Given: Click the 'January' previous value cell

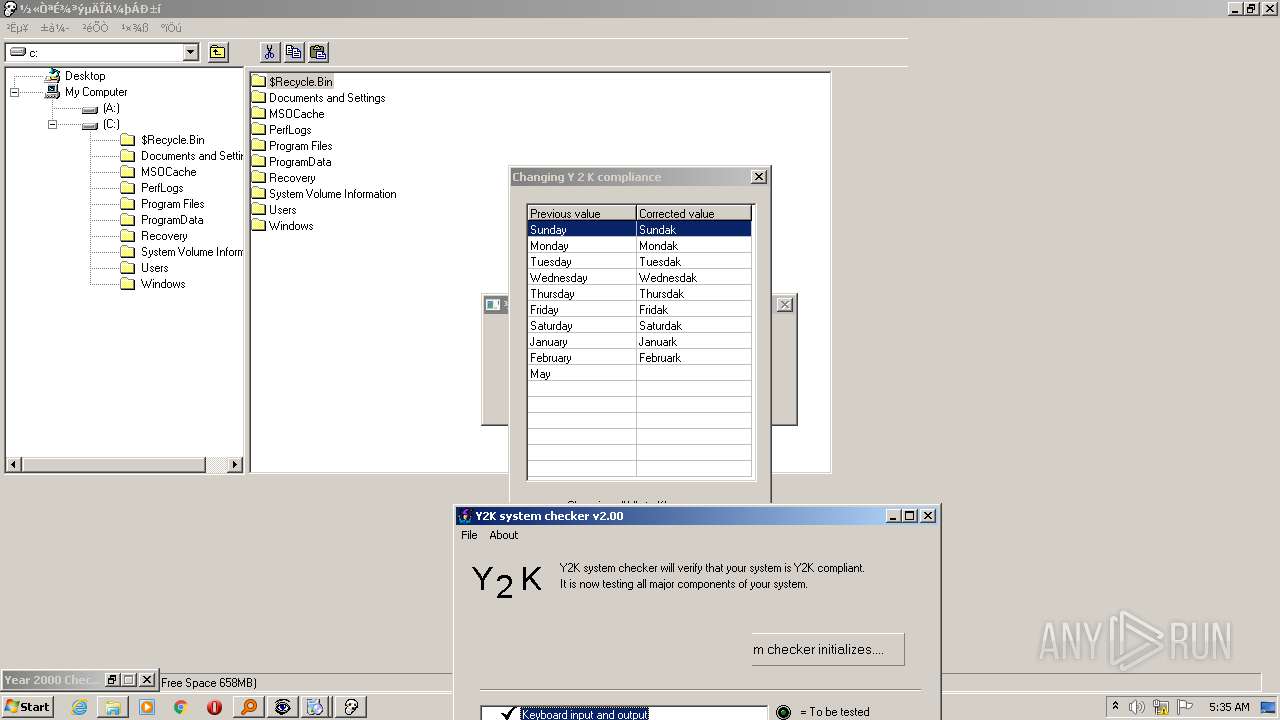Looking at the screenshot, I should pos(581,341).
